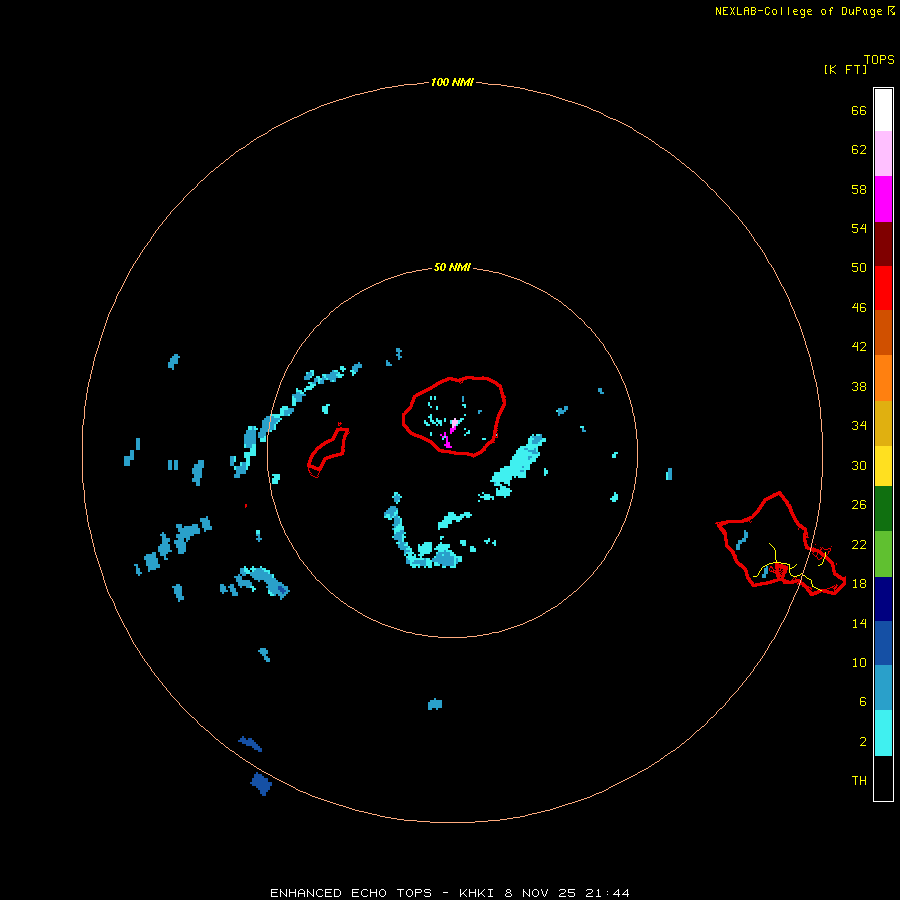Select the medium blue legend band

(x=883, y=643)
